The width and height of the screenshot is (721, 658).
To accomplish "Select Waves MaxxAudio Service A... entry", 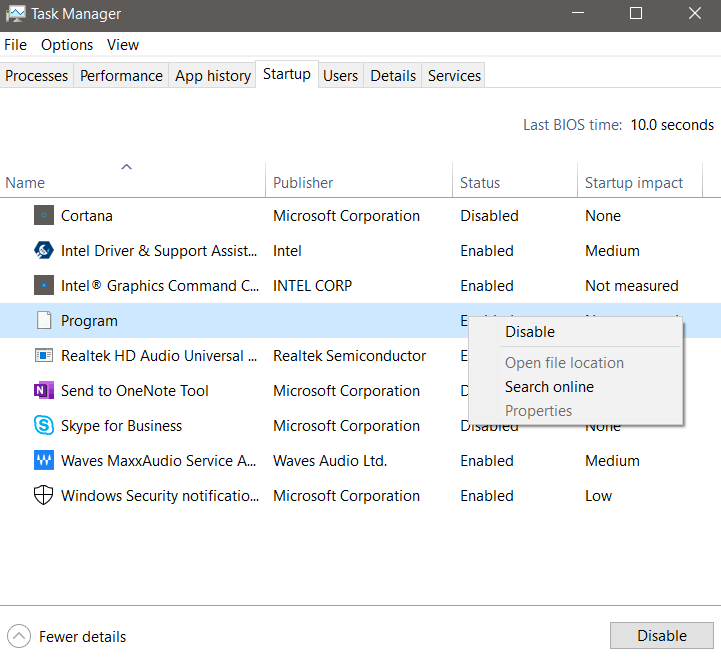I will pyautogui.click(x=158, y=460).
